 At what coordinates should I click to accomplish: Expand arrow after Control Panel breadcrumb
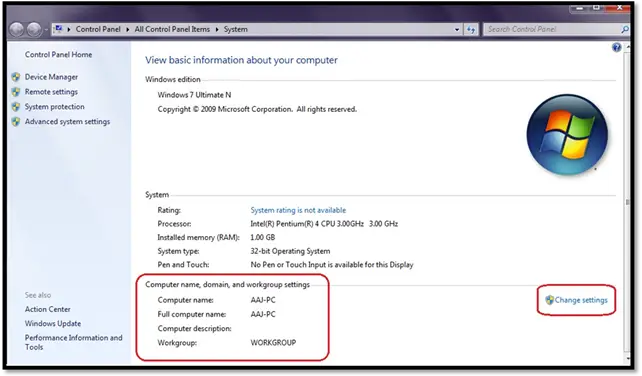click(x=128, y=29)
